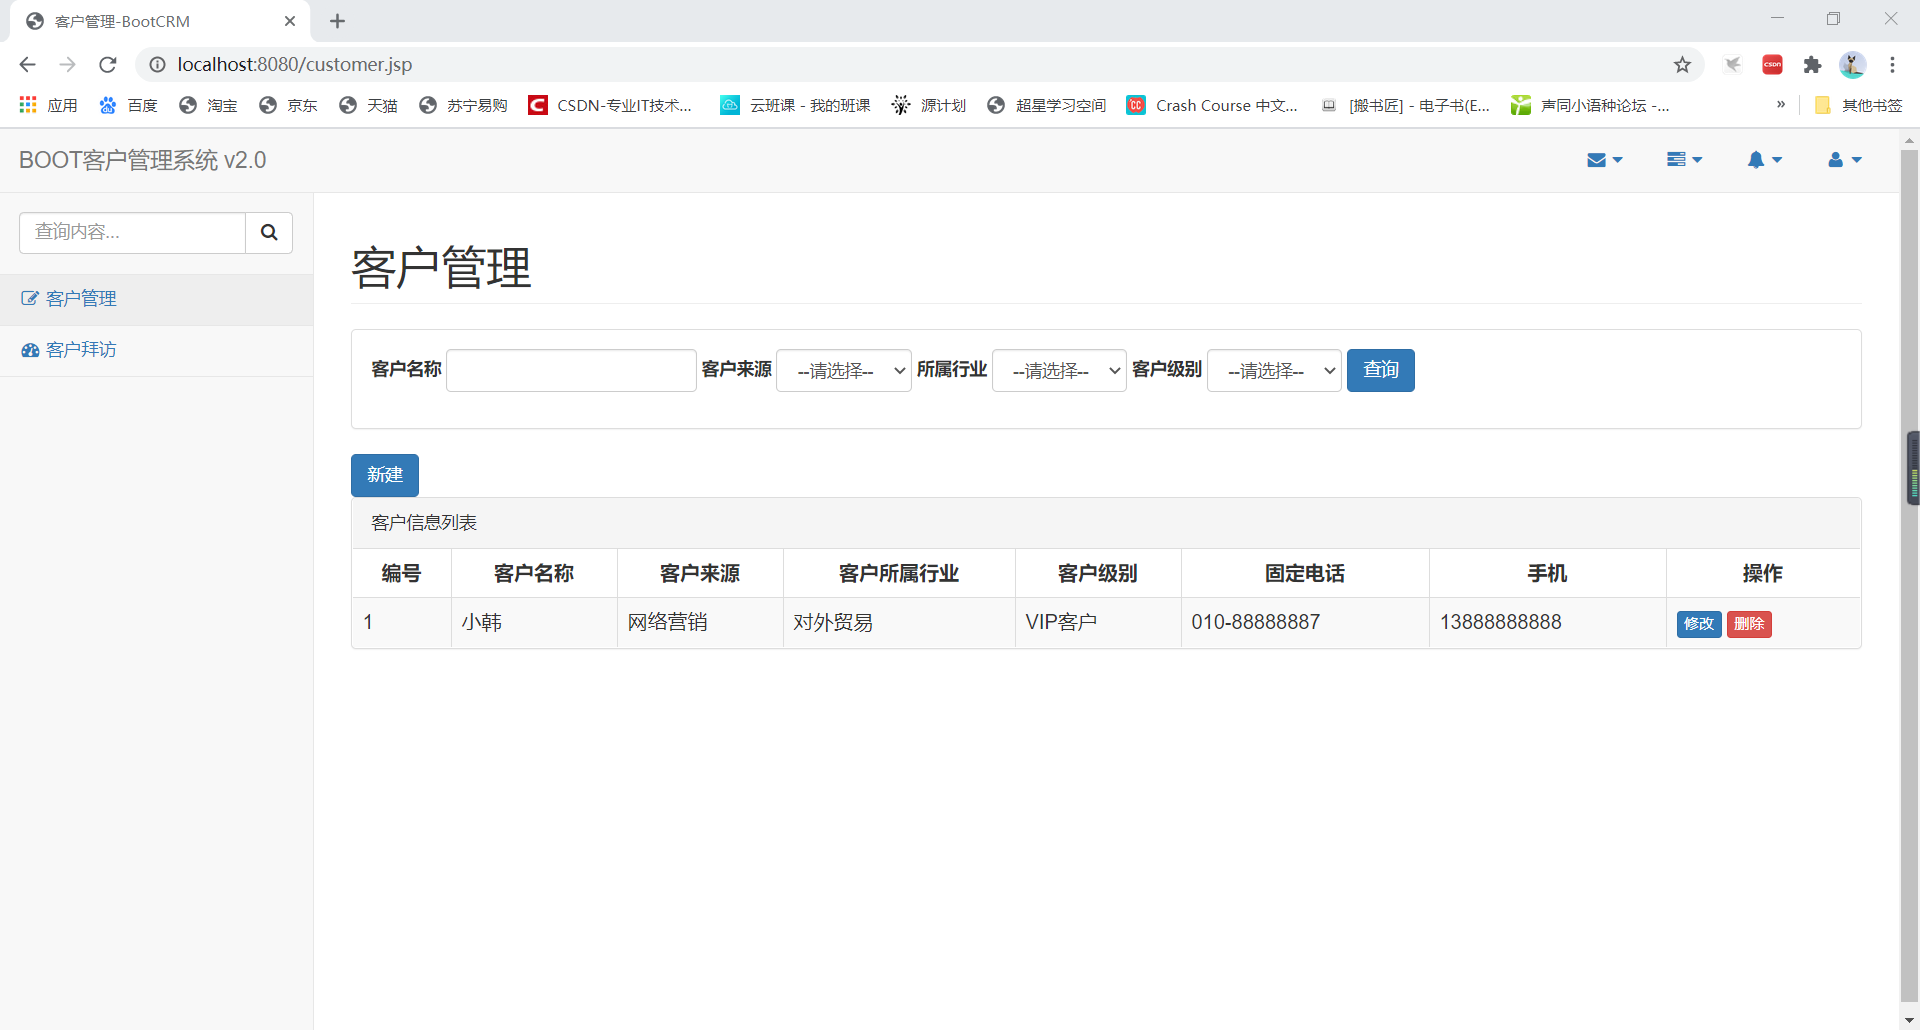Open the envelope messages dropdown
The height and width of the screenshot is (1030, 1920).
point(1604,160)
